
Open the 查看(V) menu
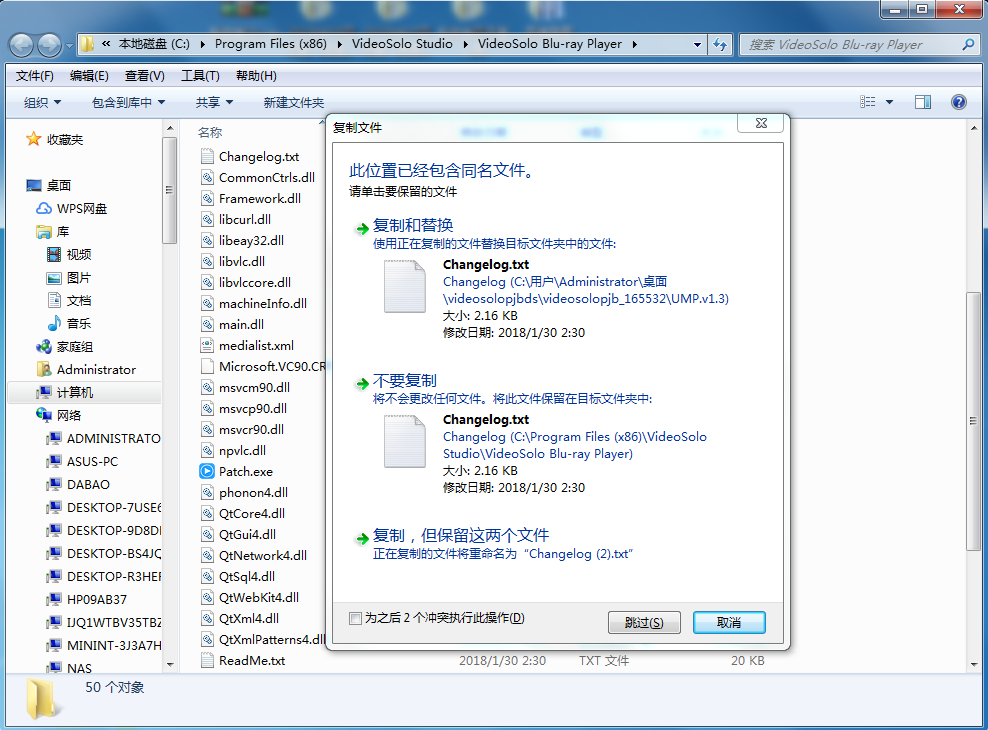click(144, 76)
